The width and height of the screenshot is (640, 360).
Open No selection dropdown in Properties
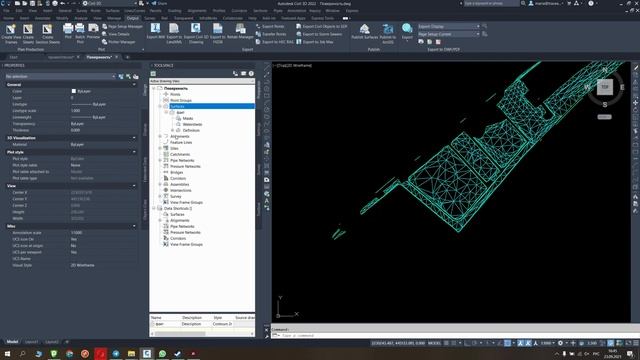pyautogui.click(x=60, y=76)
